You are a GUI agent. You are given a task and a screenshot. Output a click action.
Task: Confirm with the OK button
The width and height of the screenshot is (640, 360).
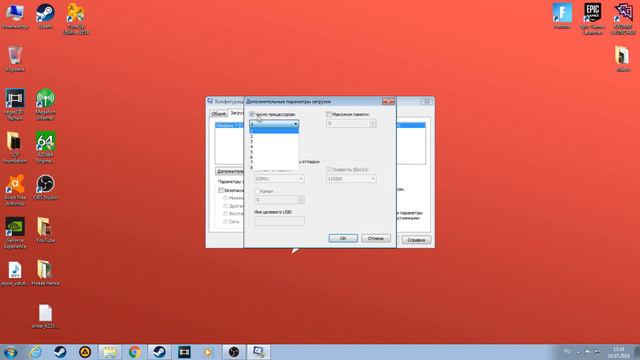343,238
